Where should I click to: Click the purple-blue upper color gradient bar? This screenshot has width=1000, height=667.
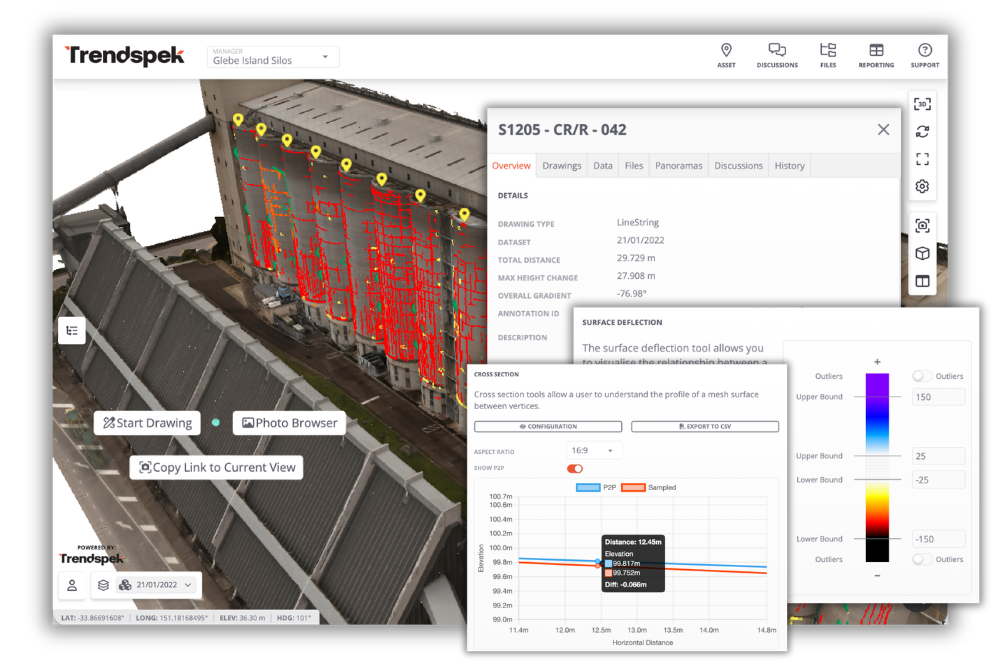pyautogui.click(x=877, y=414)
